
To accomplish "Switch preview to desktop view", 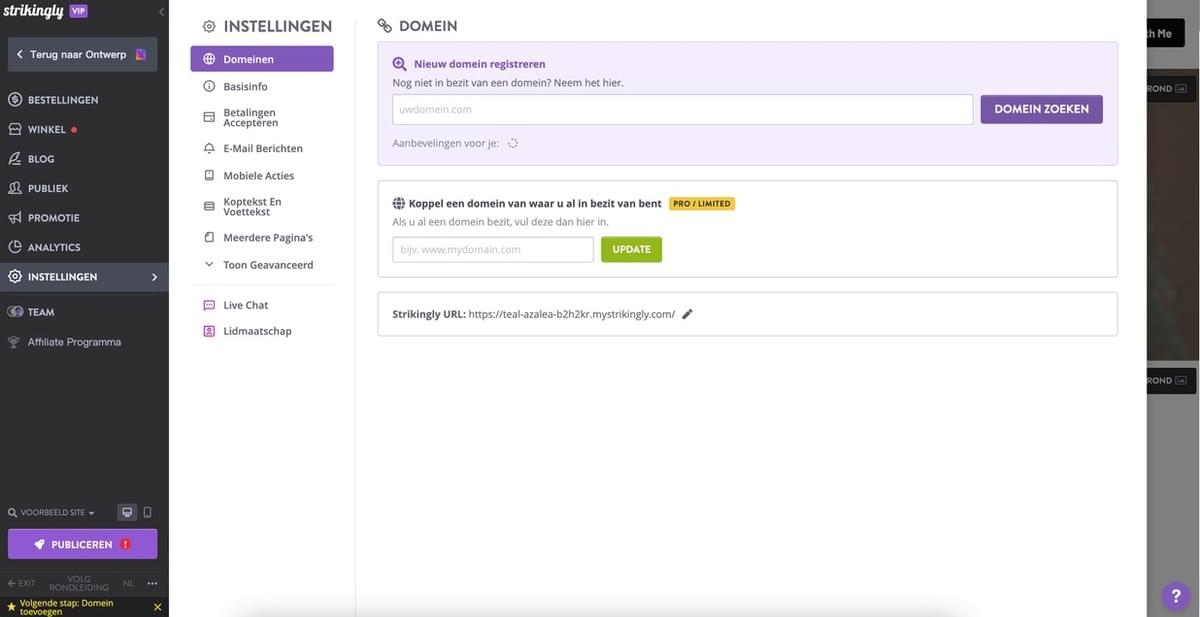I will click(126, 511).
